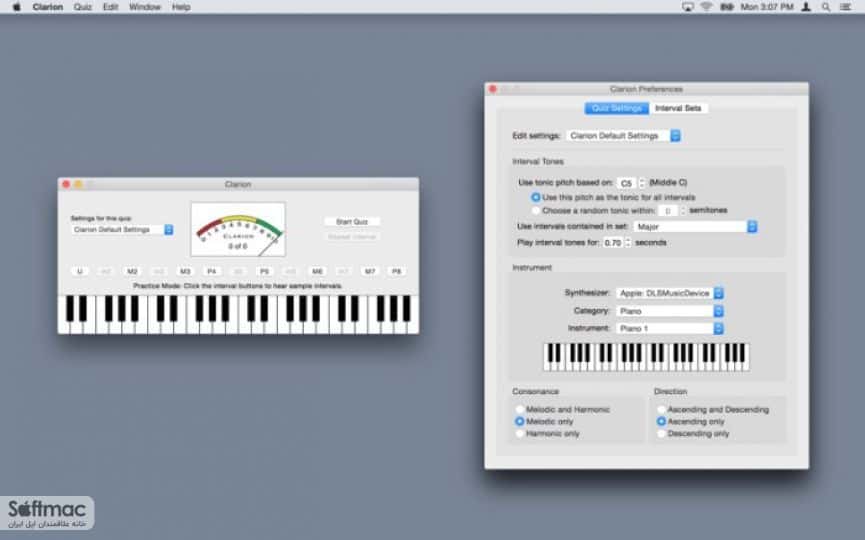
Task: Open Notification Center icon
Action: pos(845,7)
